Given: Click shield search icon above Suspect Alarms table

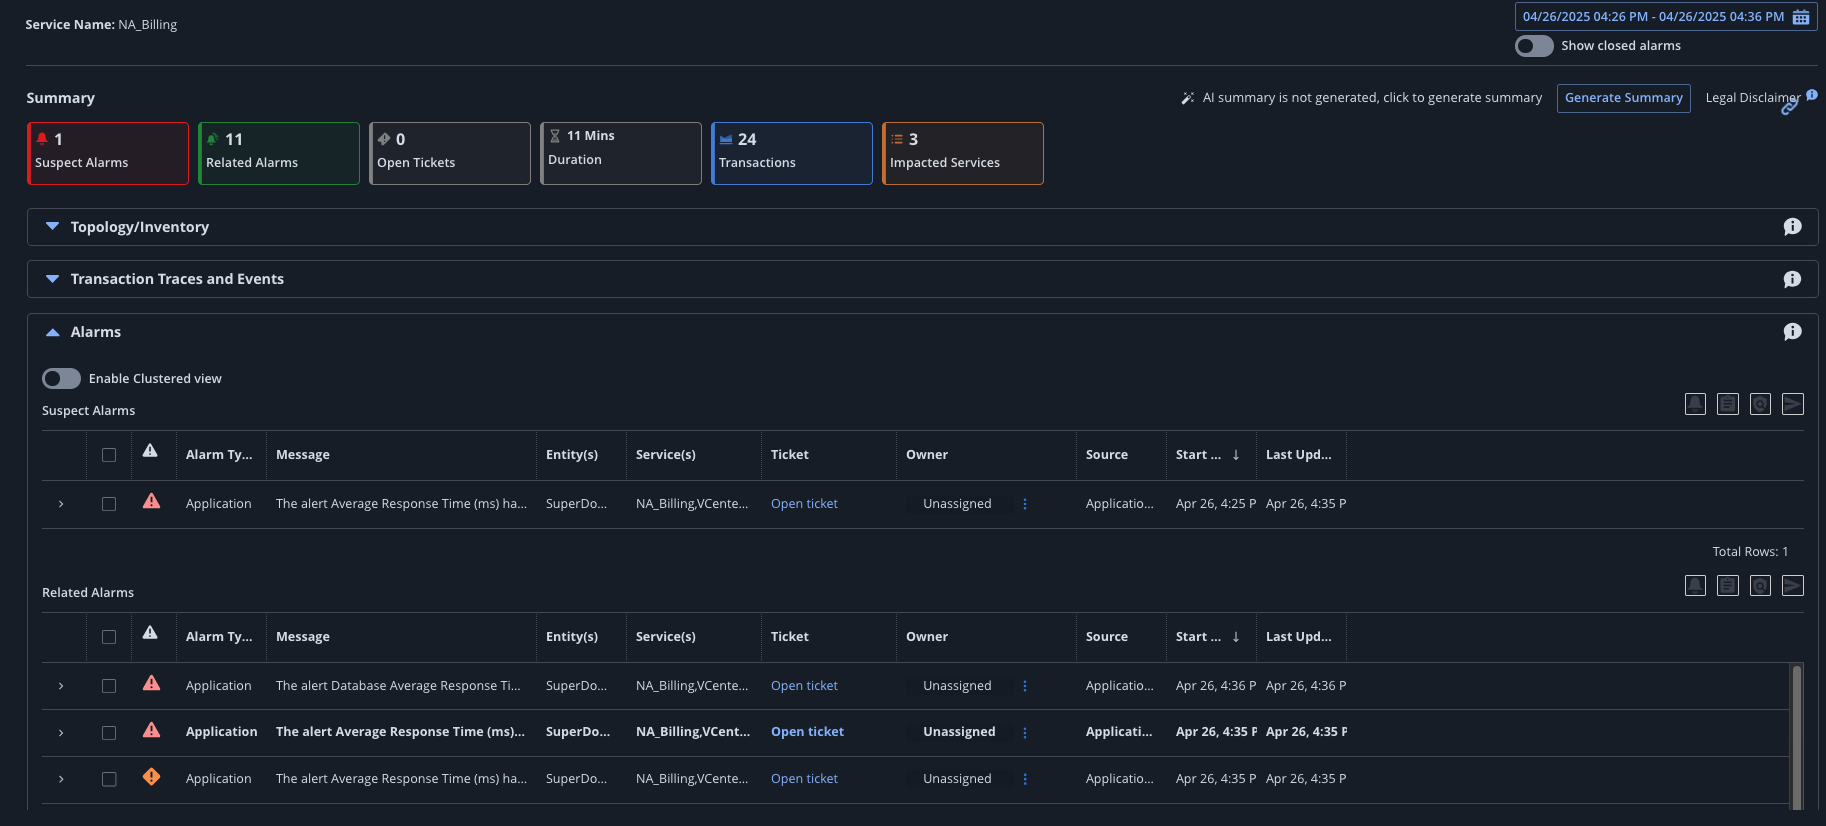Looking at the screenshot, I should tap(1760, 404).
